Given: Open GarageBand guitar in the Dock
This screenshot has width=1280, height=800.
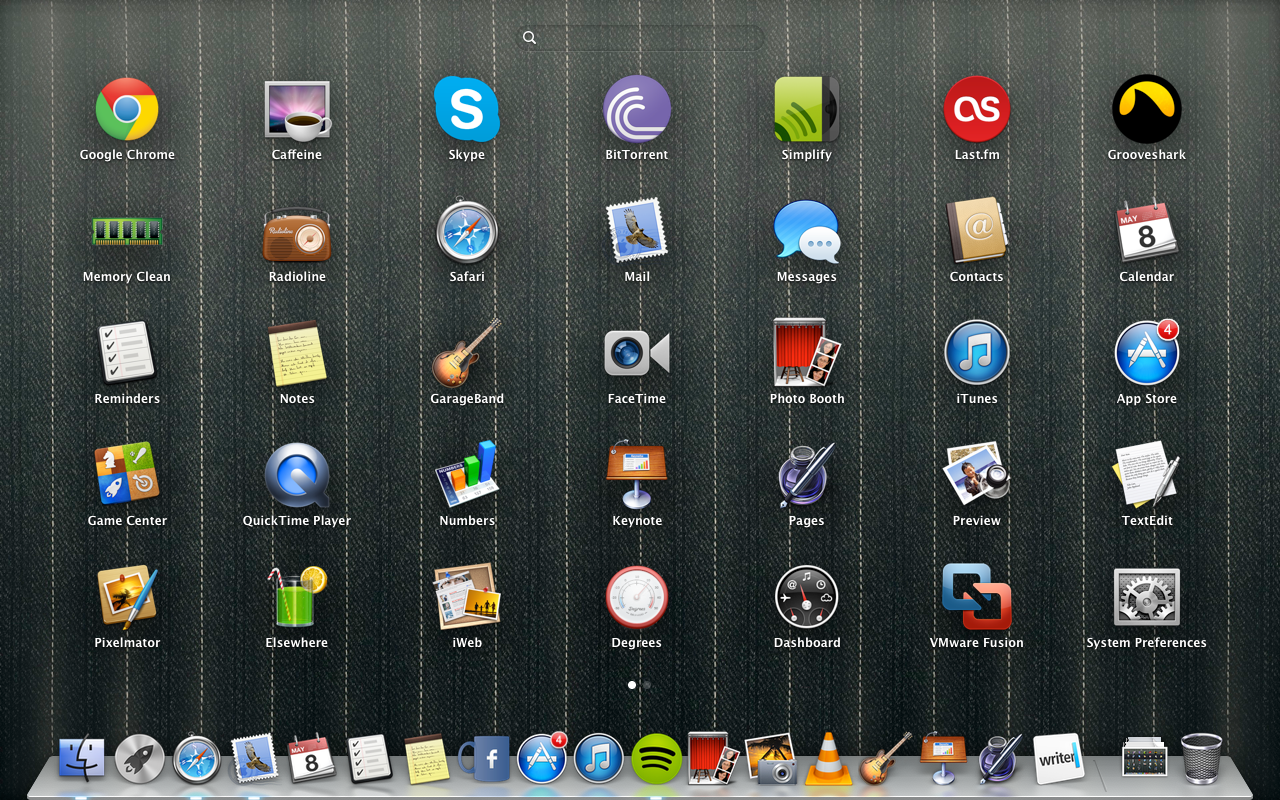Looking at the screenshot, I should point(886,759).
